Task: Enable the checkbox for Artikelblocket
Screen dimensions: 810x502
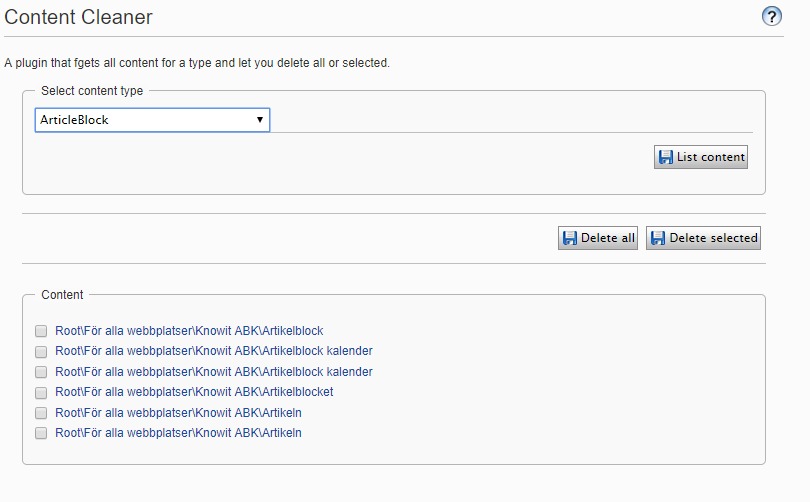Action: click(41, 393)
